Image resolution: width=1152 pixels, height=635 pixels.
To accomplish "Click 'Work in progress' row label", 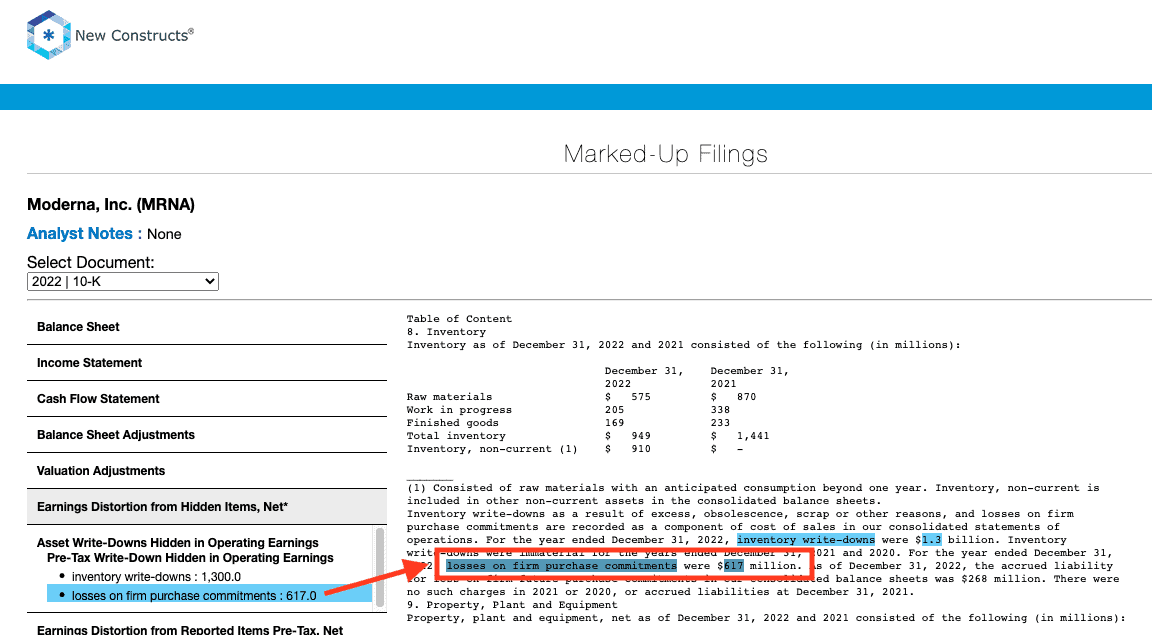I will 459,410.
